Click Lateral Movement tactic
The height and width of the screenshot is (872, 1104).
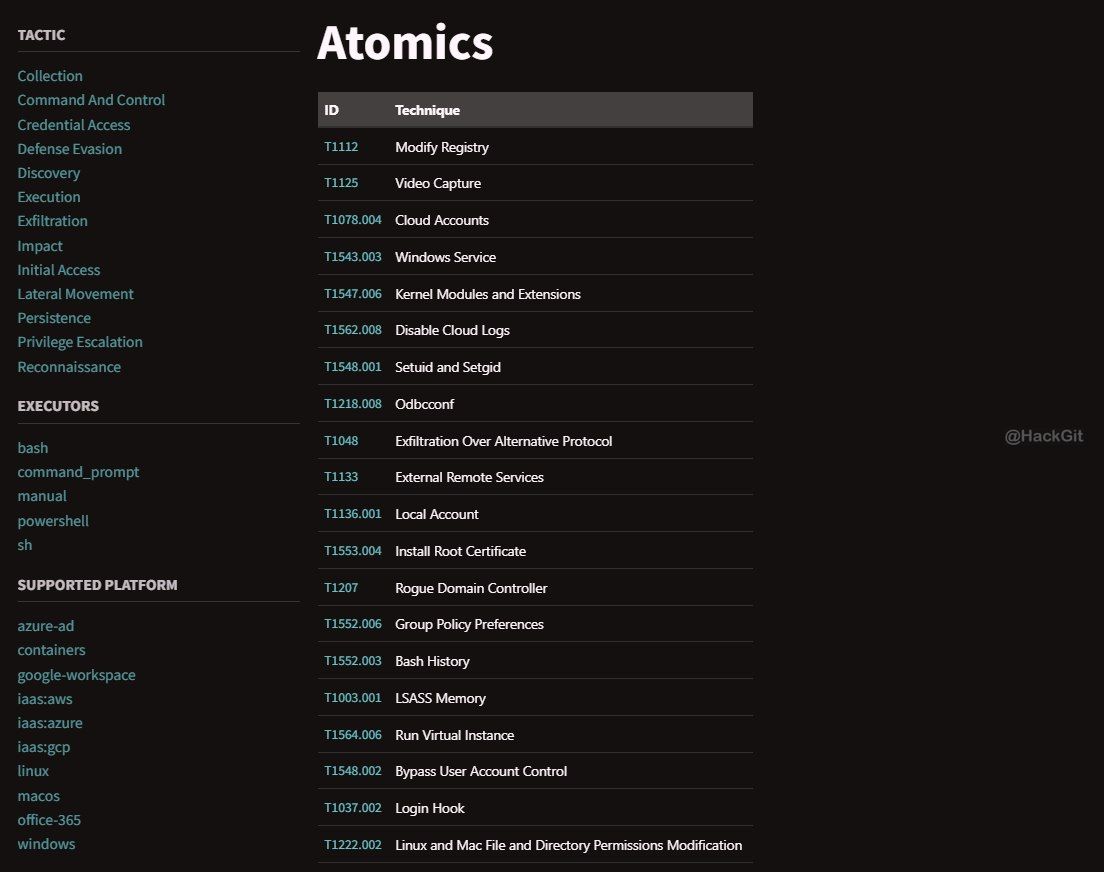[x=75, y=294]
